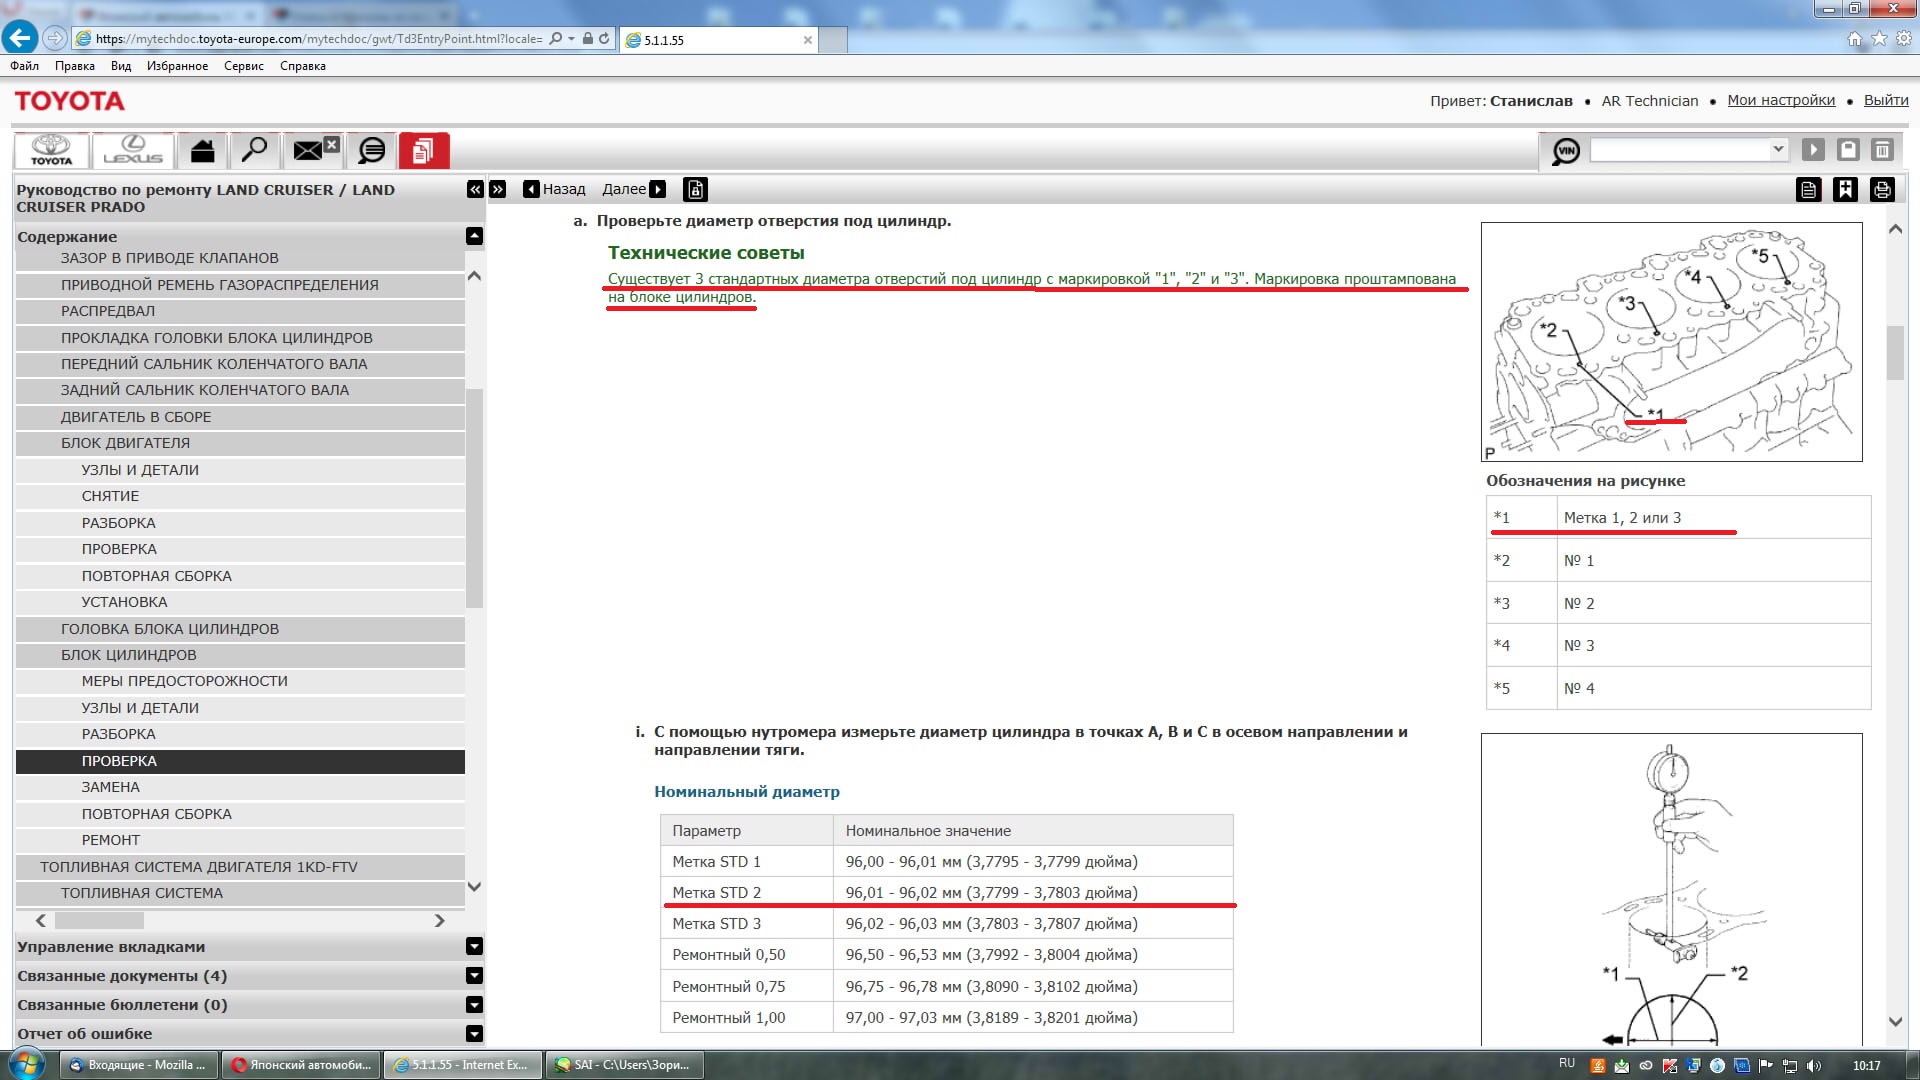The image size is (1920, 1080).
Task: Open browser home icon
Action: click(1855, 39)
